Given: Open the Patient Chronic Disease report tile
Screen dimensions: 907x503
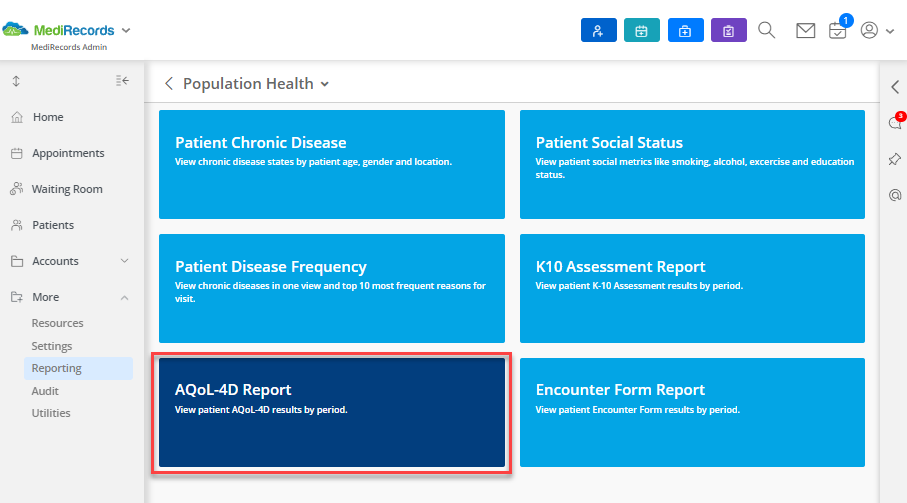Looking at the screenshot, I should click(x=332, y=165).
